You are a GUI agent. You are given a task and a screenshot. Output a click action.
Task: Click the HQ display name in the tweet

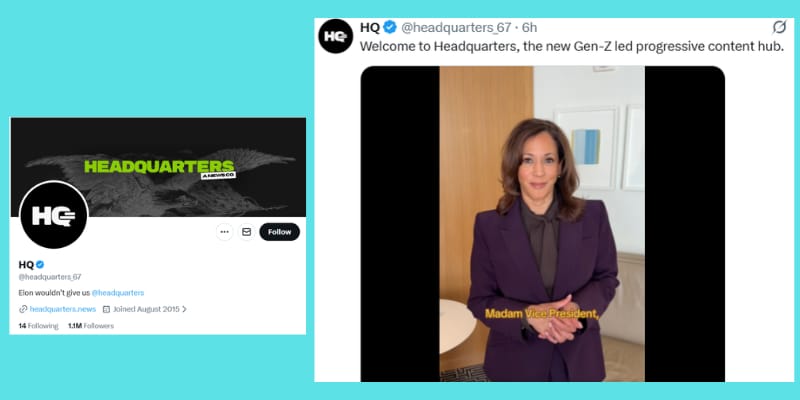370,28
